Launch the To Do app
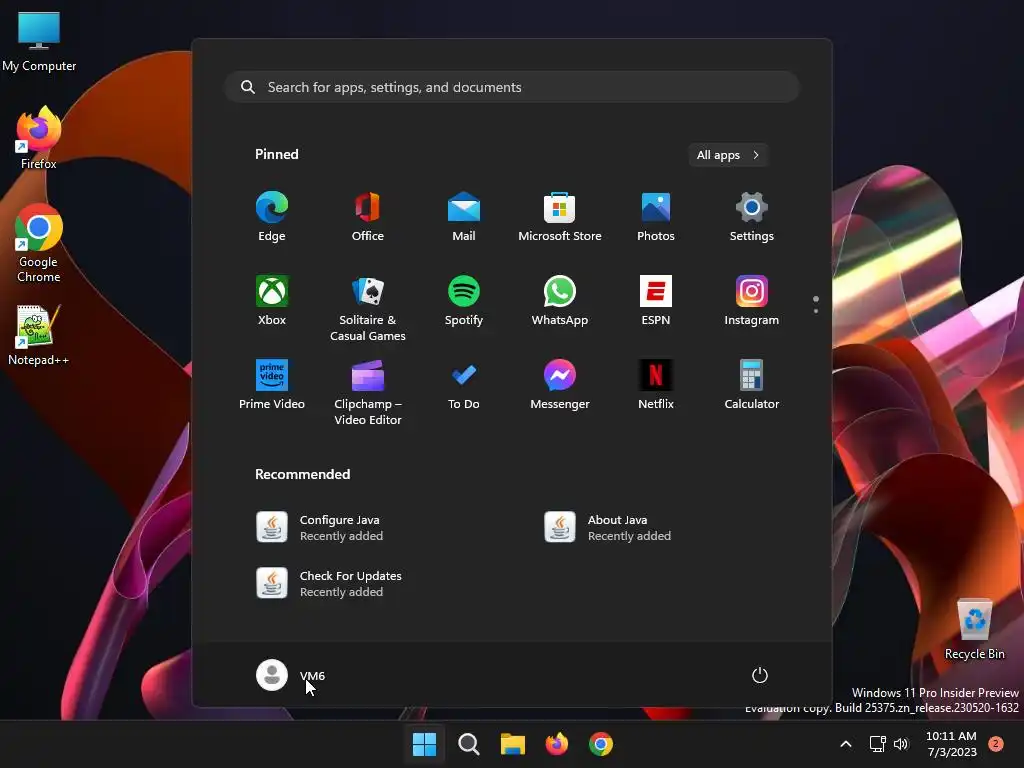The width and height of the screenshot is (1024, 768). [x=464, y=385]
